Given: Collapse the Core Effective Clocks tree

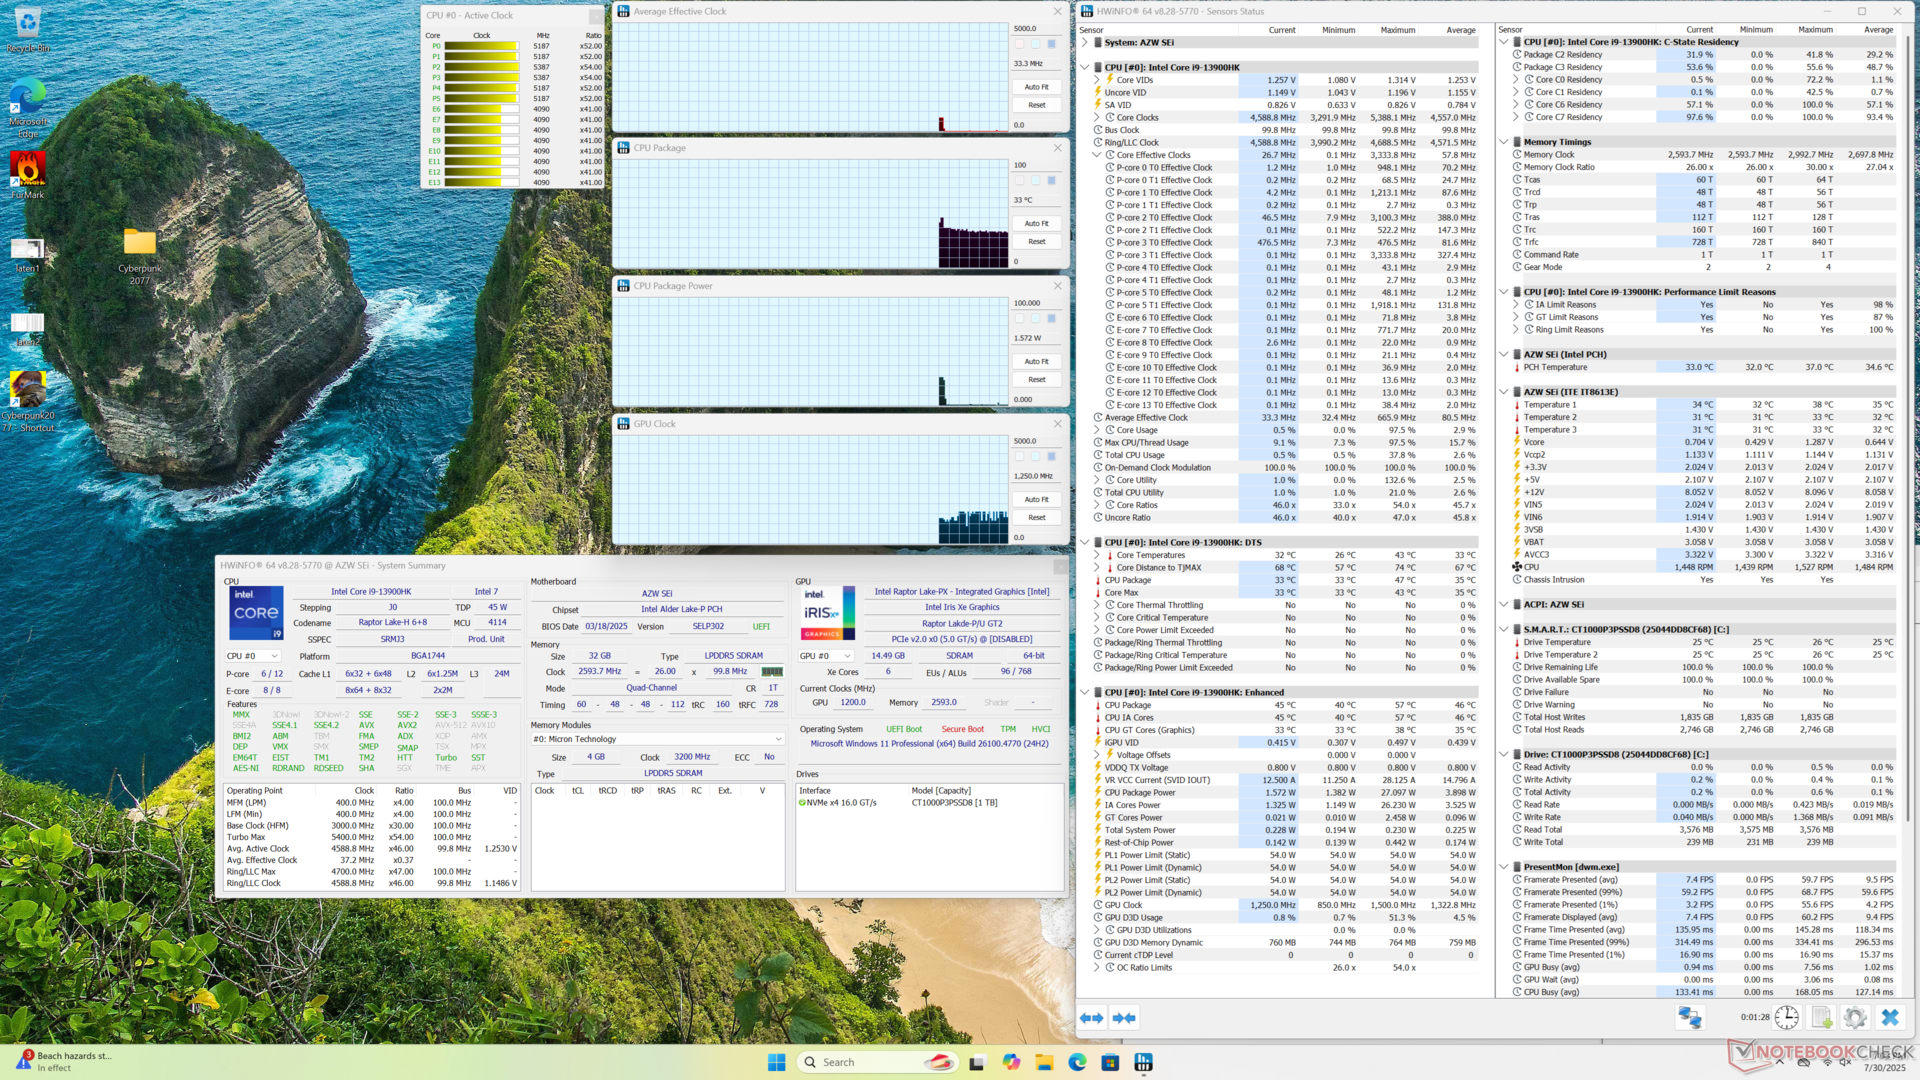Looking at the screenshot, I should (x=1096, y=155).
